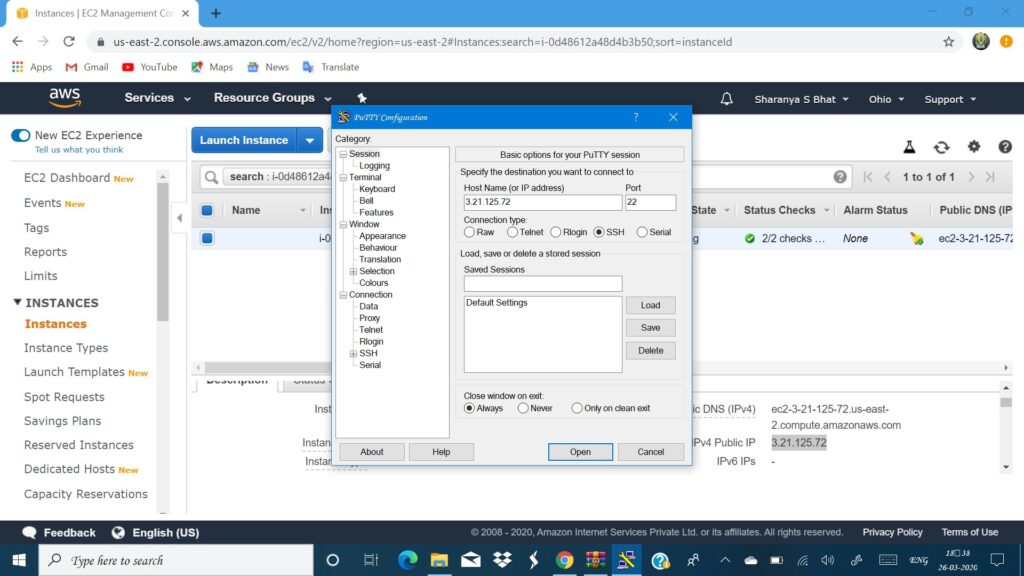Image resolution: width=1024 pixels, height=576 pixels.
Task: Click Load saved session button
Action: click(x=650, y=305)
